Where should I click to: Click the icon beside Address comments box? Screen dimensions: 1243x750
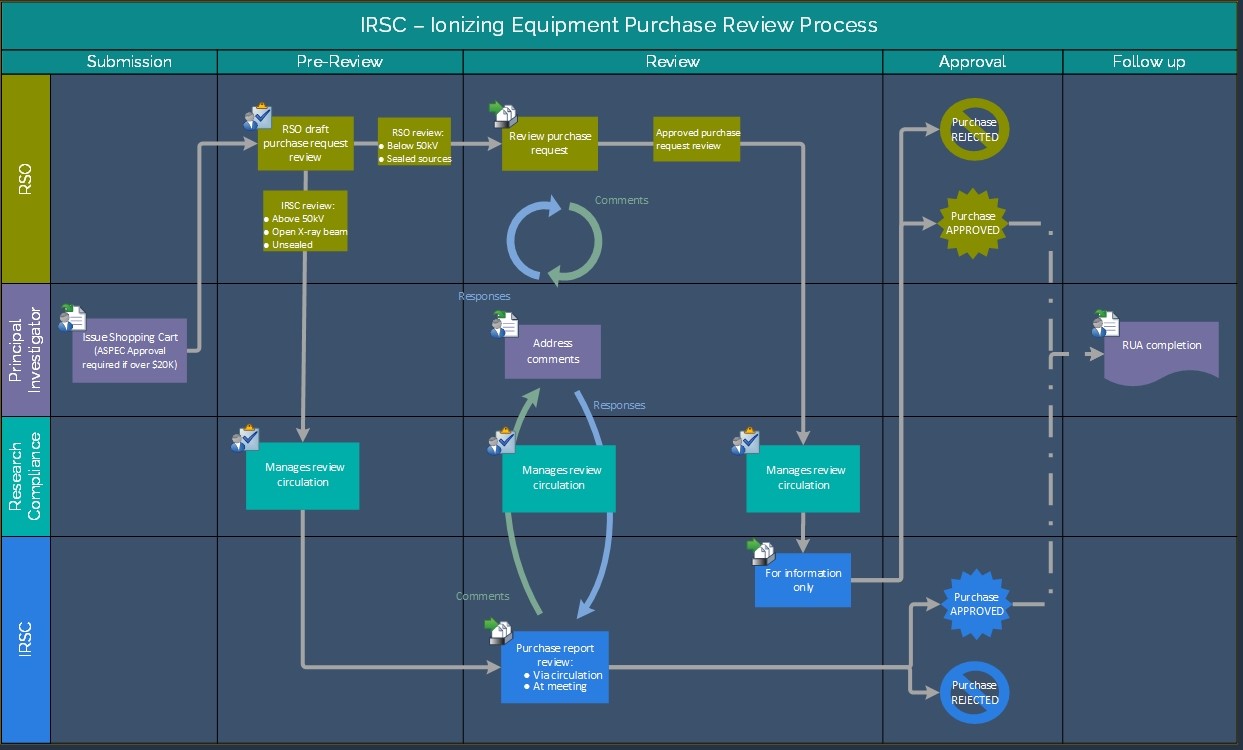tap(505, 325)
